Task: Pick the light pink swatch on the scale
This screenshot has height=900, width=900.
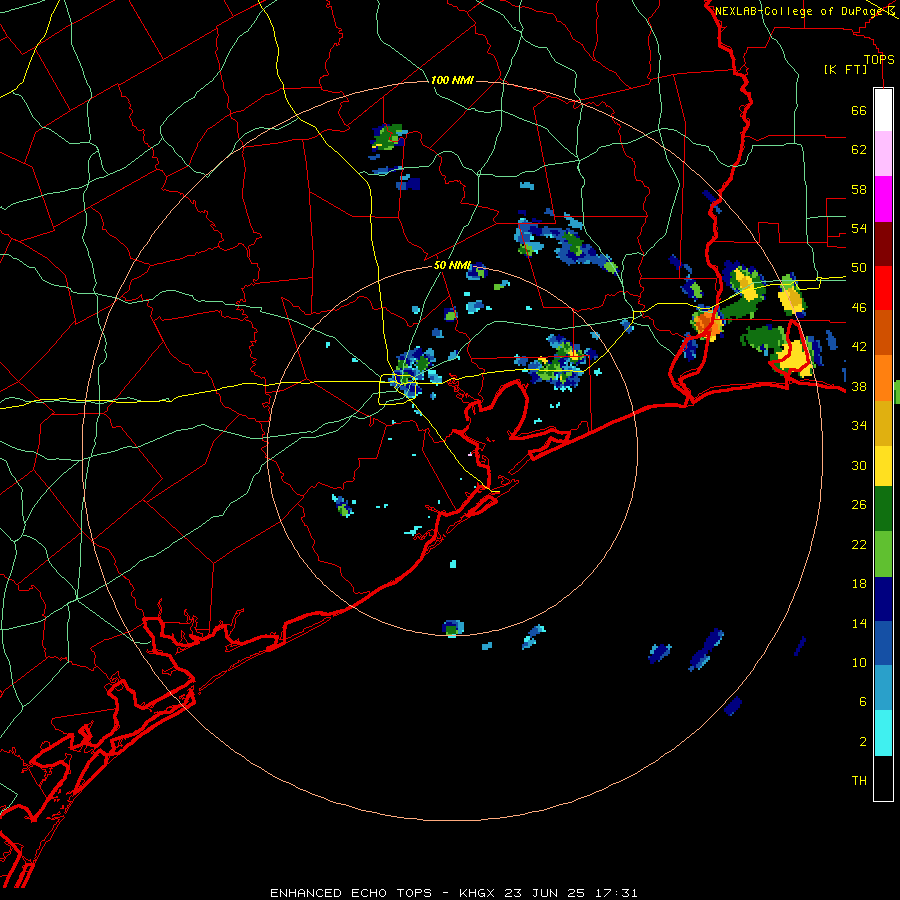Action: tap(883, 153)
